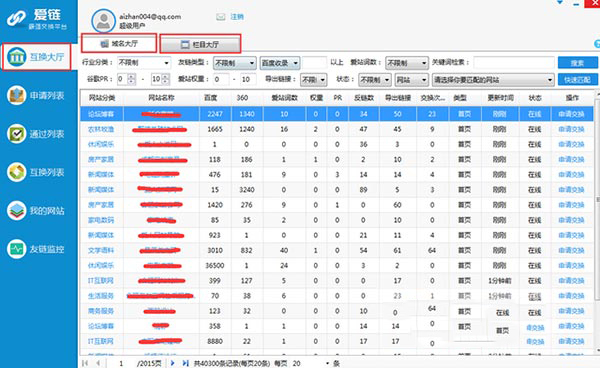This screenshot has height=368, width=600.
Task: Open the title bar dropdown arrow menu
Action: pyautogui.click(x=560, y=2)
